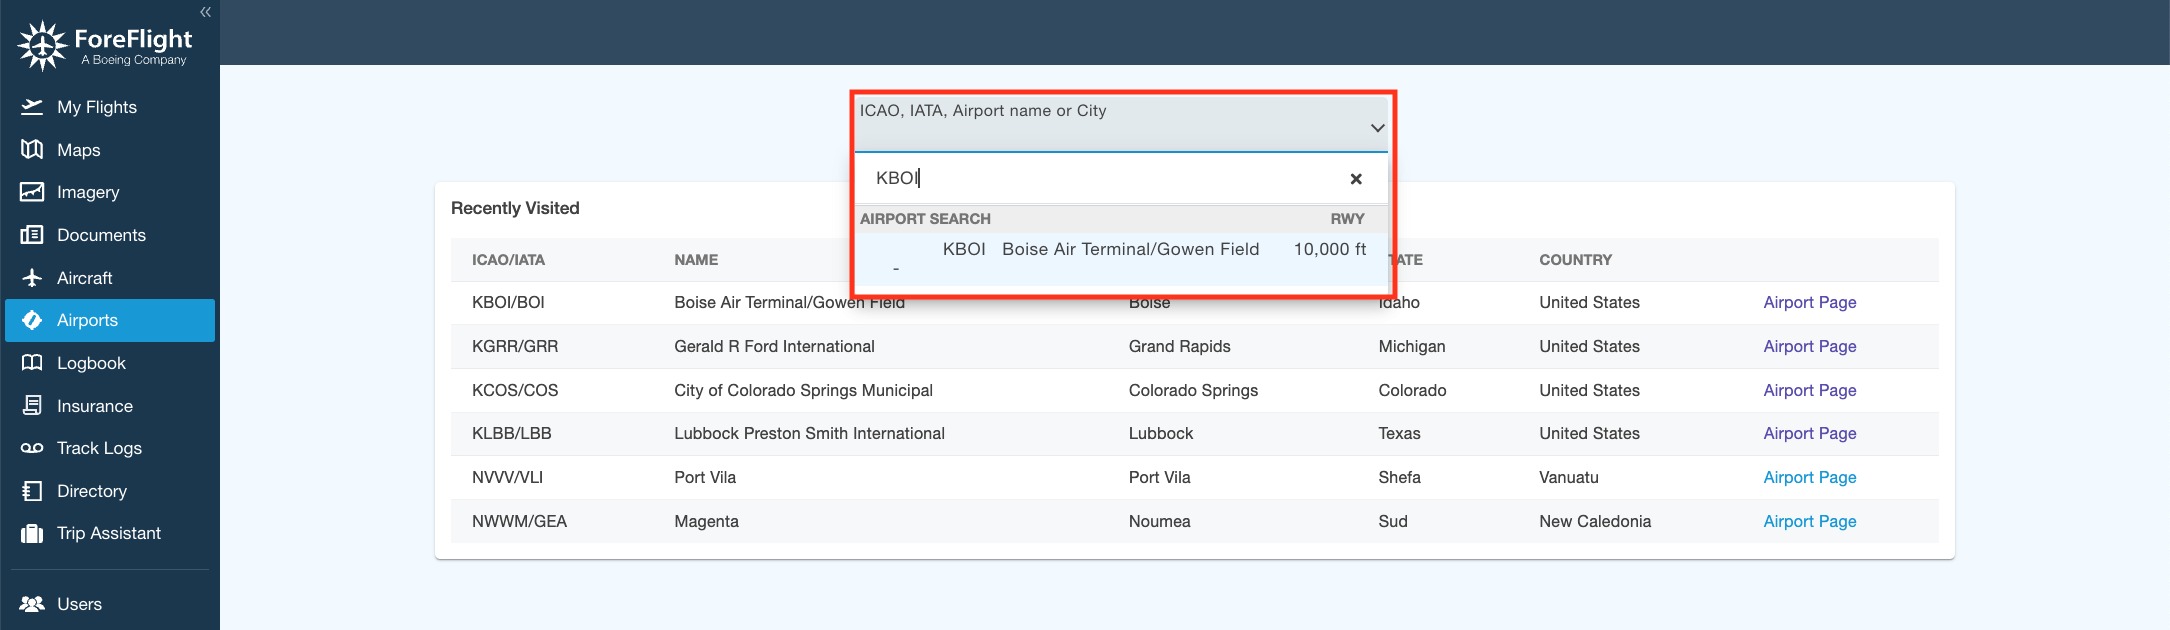Click the Track Logs icon
The height and width of the screenshot is (630, 2170).
(x=32, y=448)
